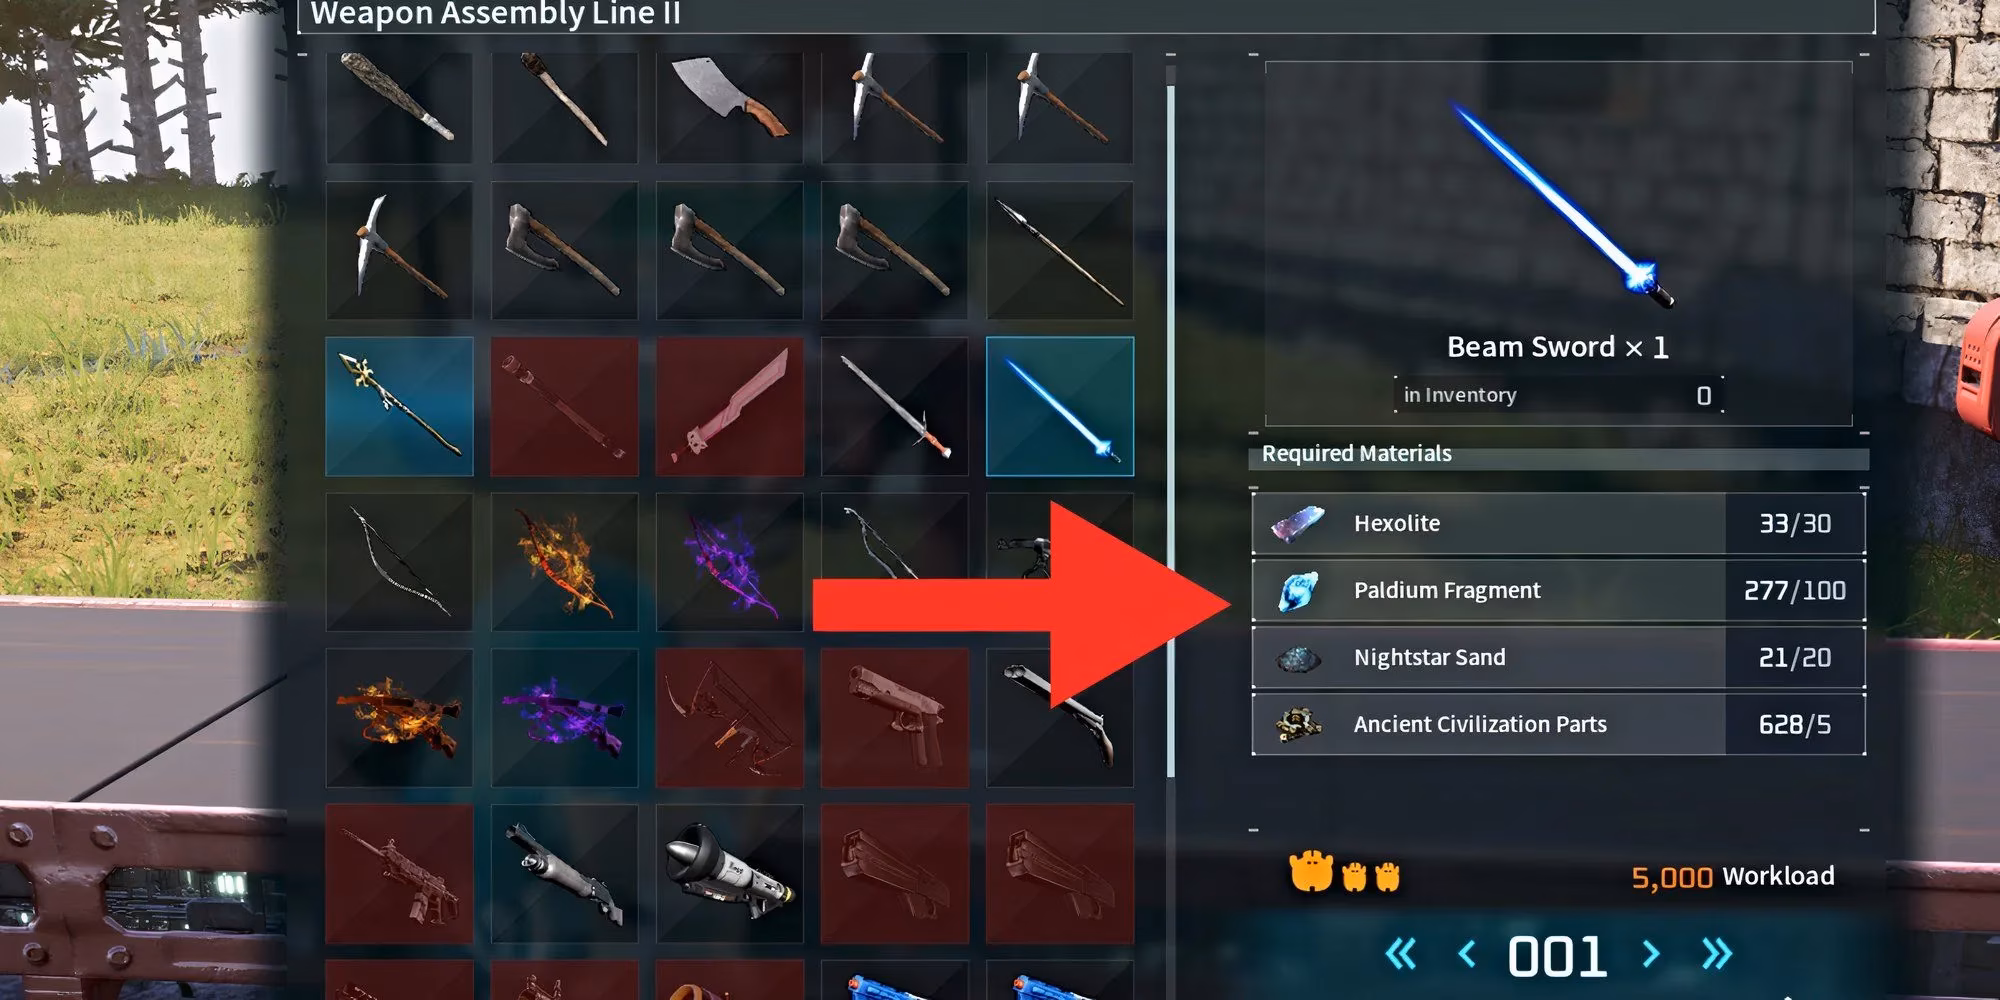Select the silver sword with red hilt
The image size is (2000, 1000).
click(894, 406)
